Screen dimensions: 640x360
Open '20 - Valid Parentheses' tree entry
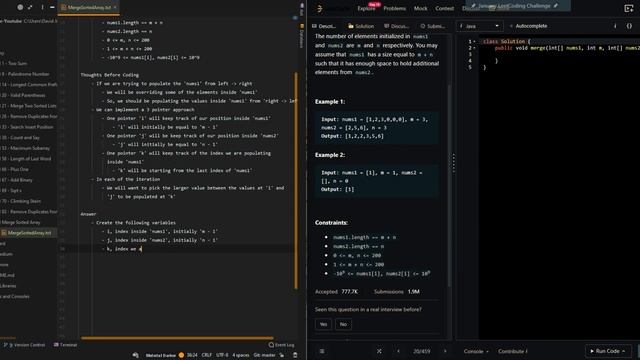(23, 96)
